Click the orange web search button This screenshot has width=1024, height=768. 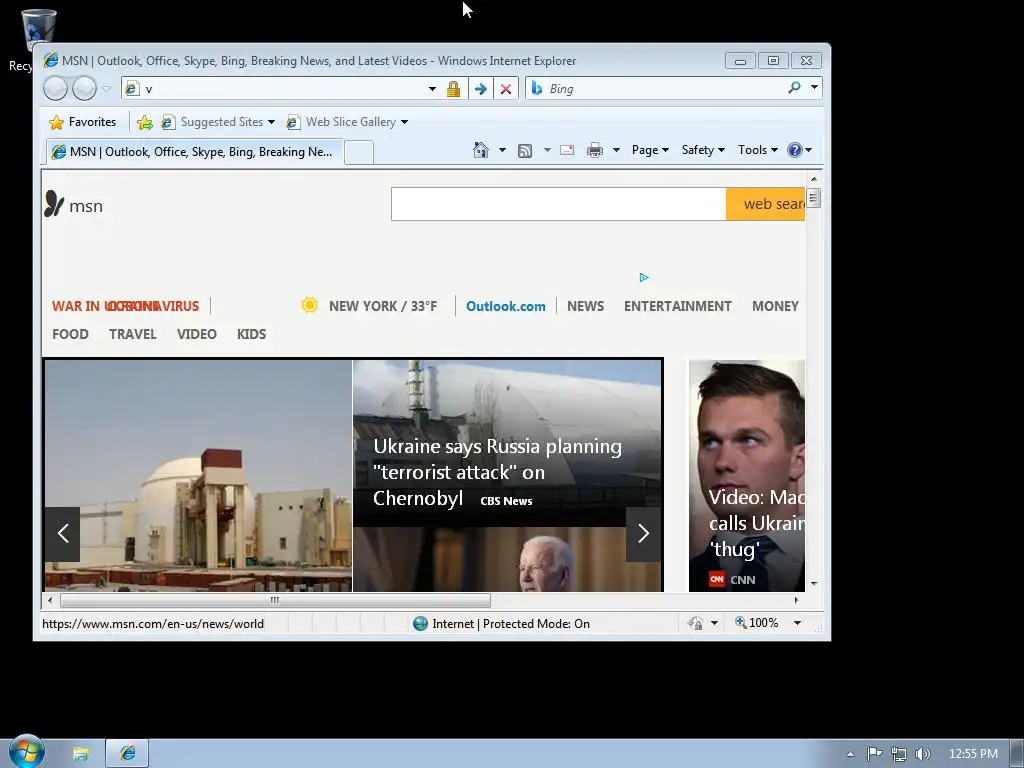click(765, 204)
